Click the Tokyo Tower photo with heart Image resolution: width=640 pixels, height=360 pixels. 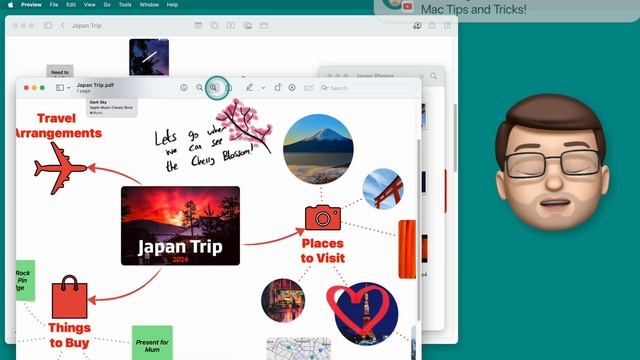tap(362, 313)
